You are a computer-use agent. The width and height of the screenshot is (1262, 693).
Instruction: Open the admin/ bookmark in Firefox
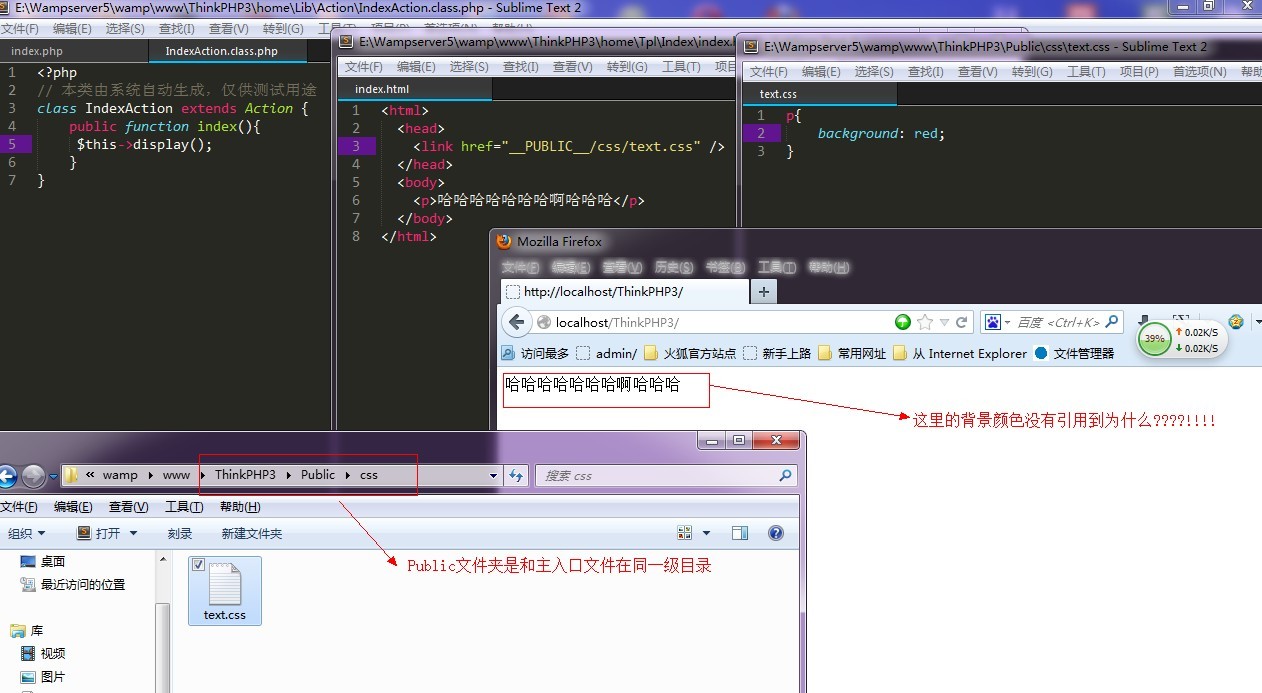click(615, 352)
